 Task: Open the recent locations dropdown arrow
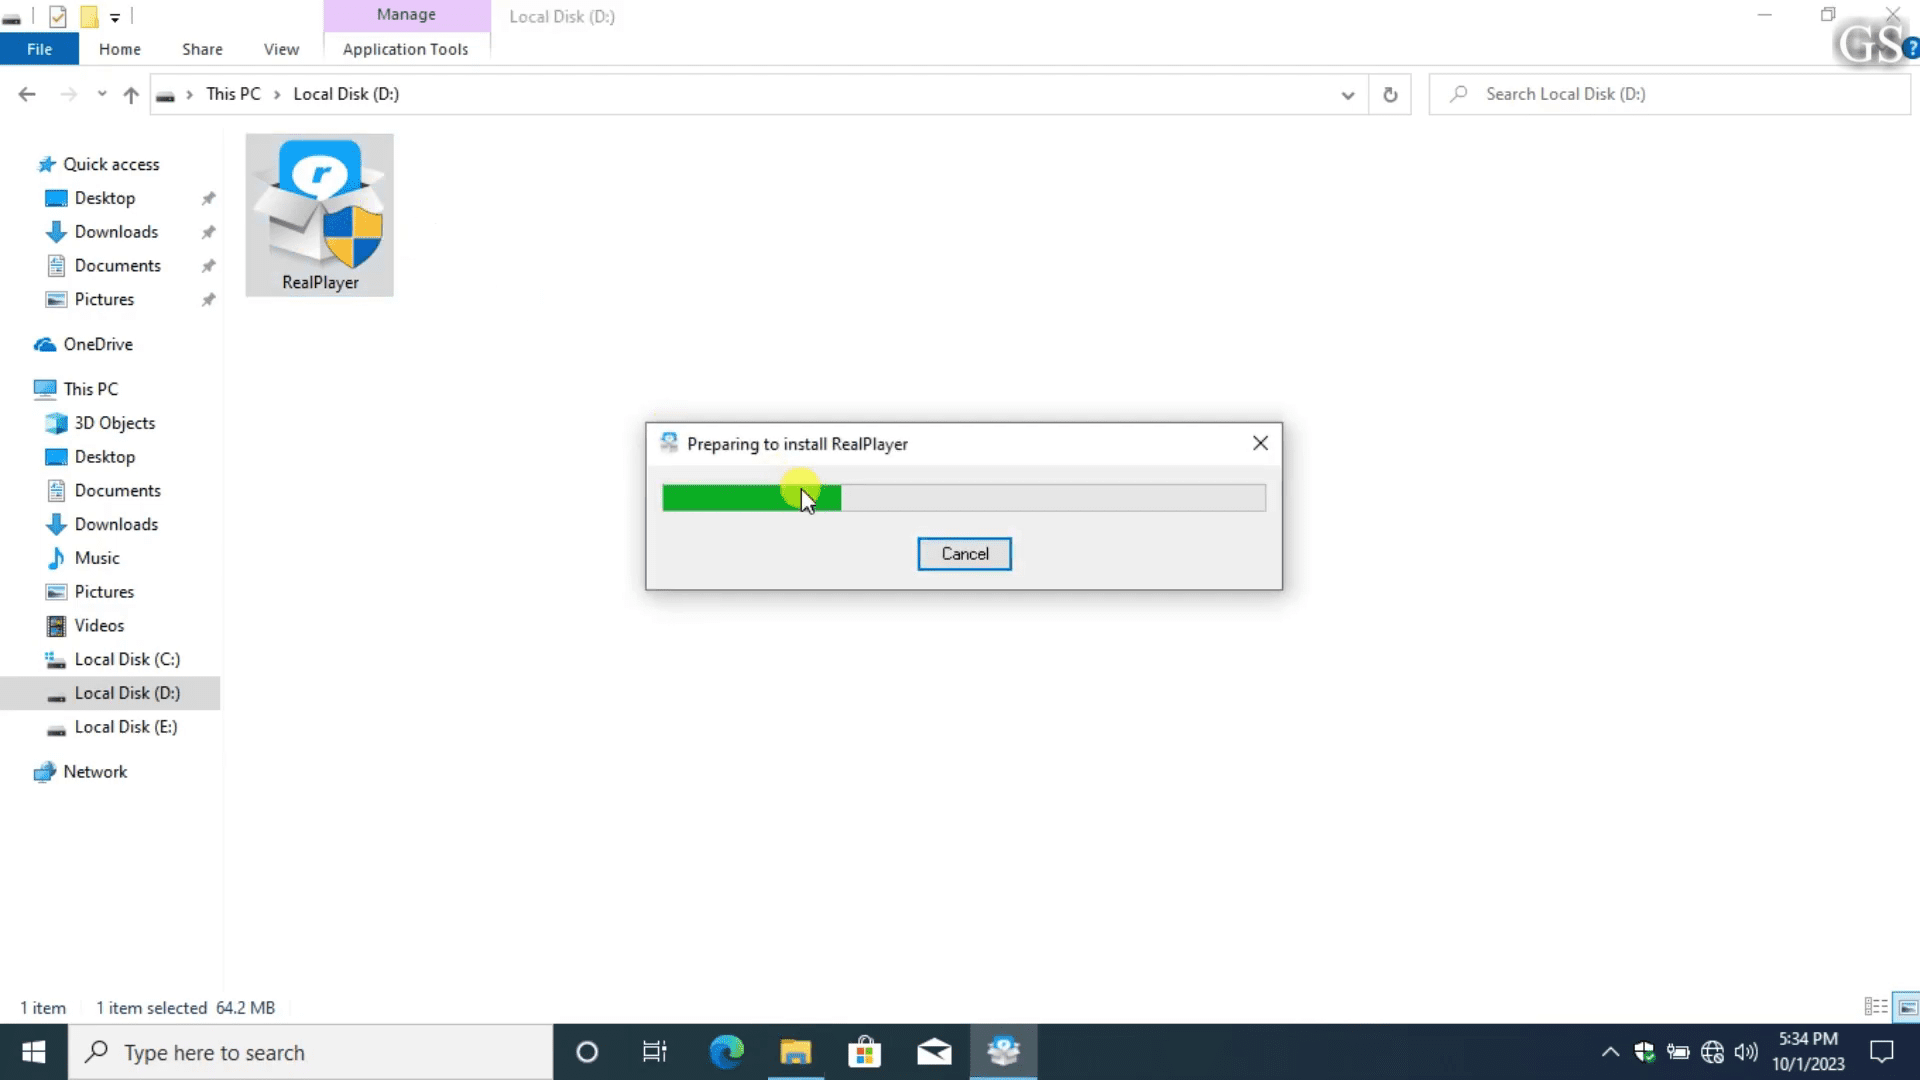(102, 94)
